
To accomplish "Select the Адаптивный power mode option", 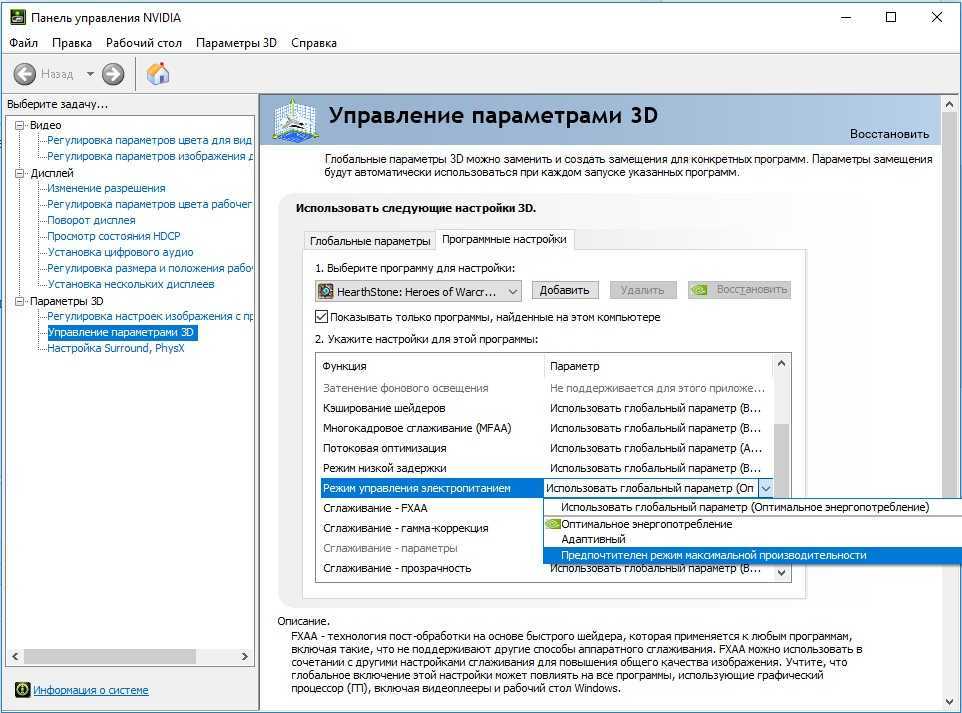I will tap(593, 539).
